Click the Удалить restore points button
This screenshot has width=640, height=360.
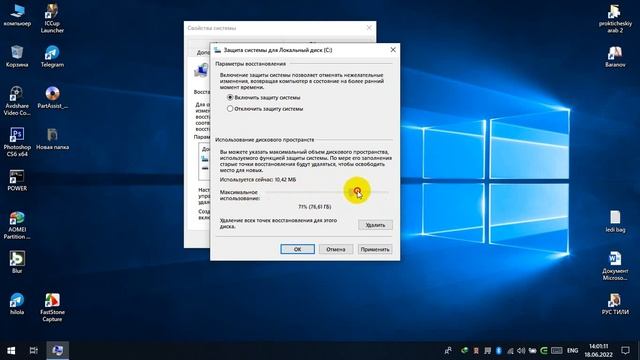click(375, 225)
